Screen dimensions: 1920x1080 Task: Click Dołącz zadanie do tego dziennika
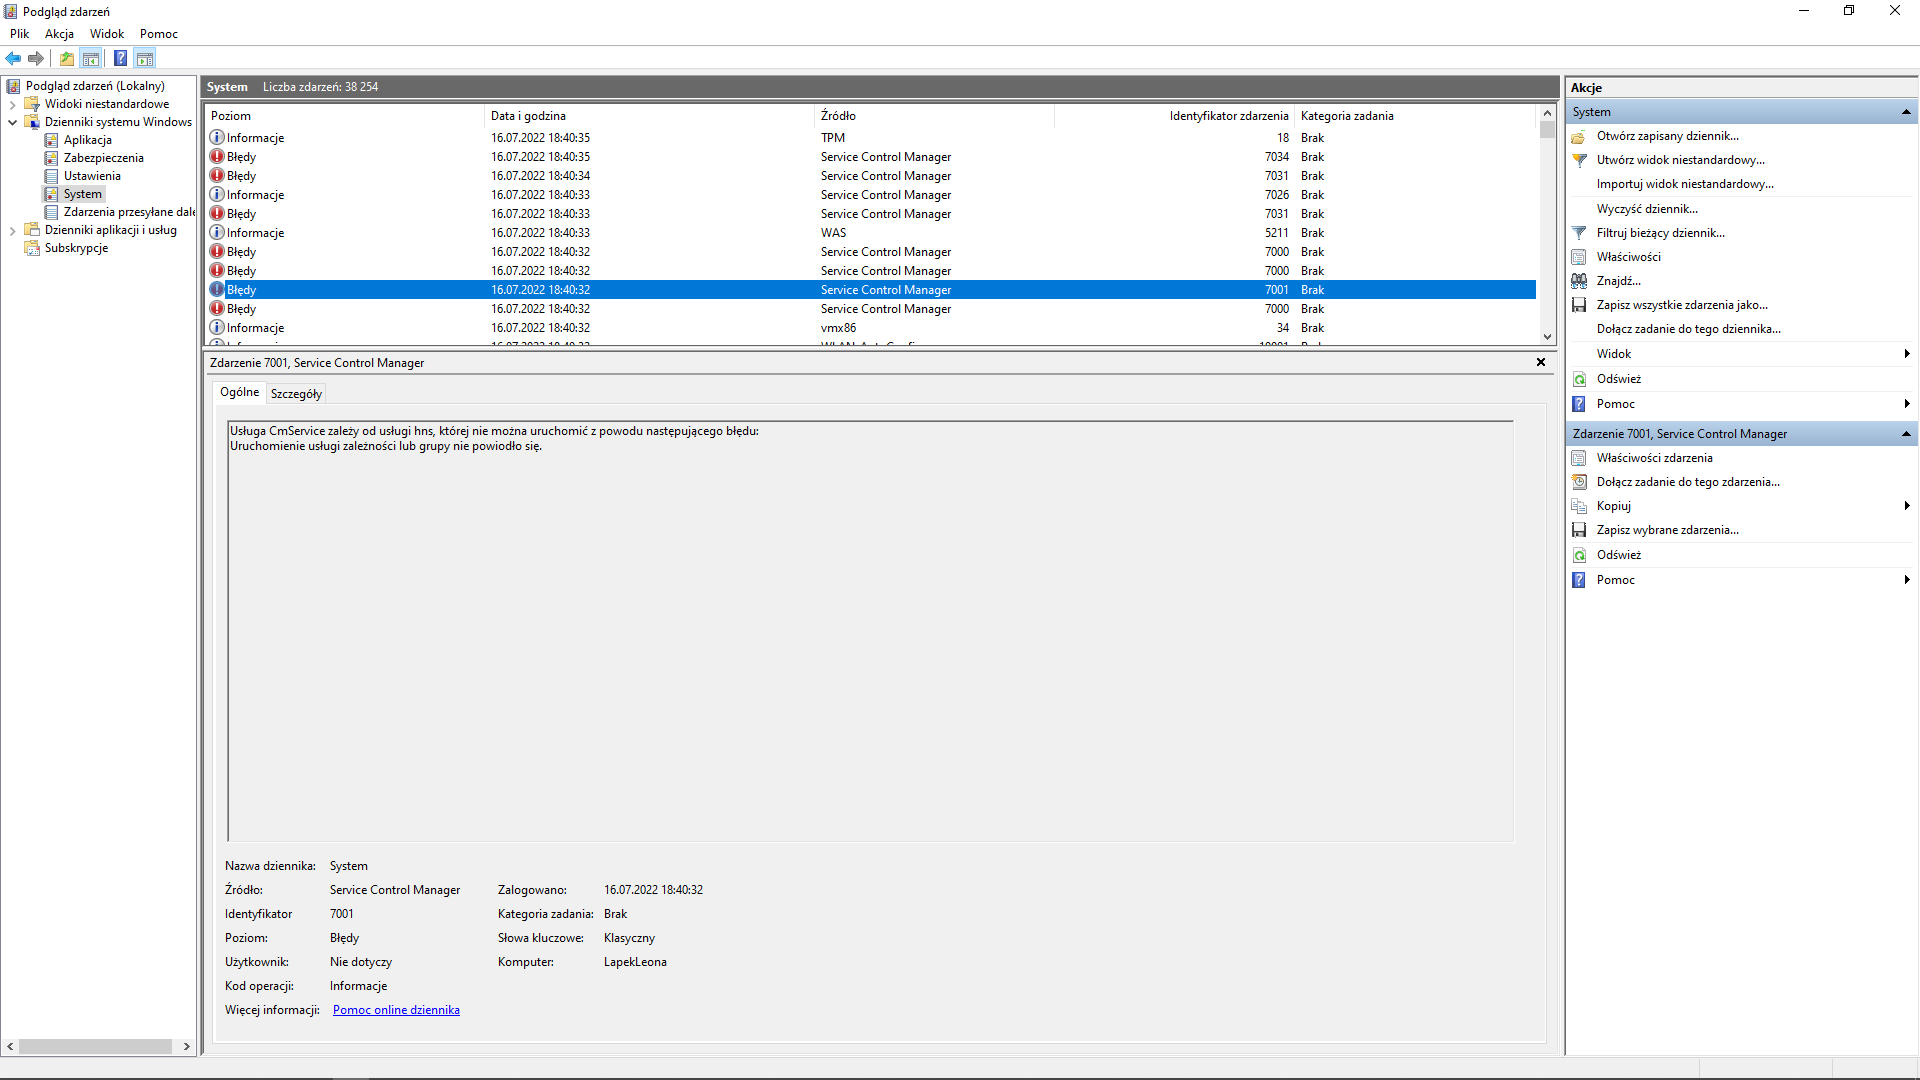[1688, 329]
